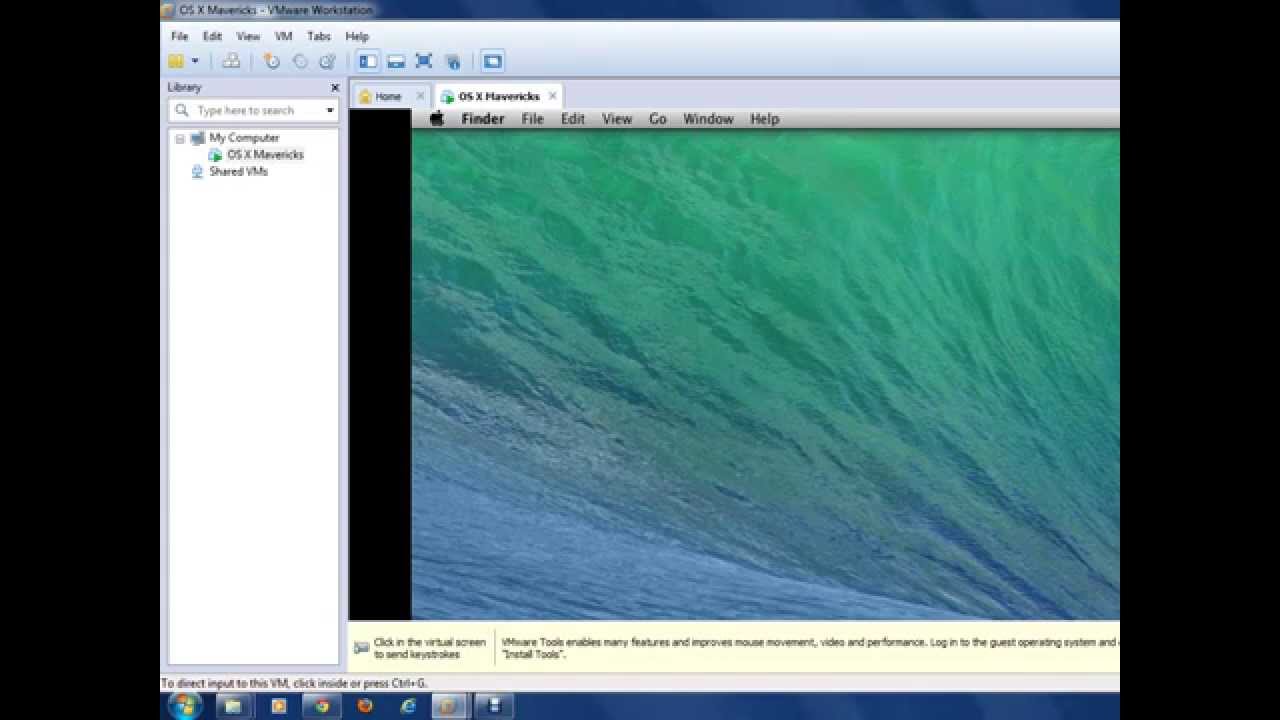Open the power options dropdown arrow

point(195,61)
